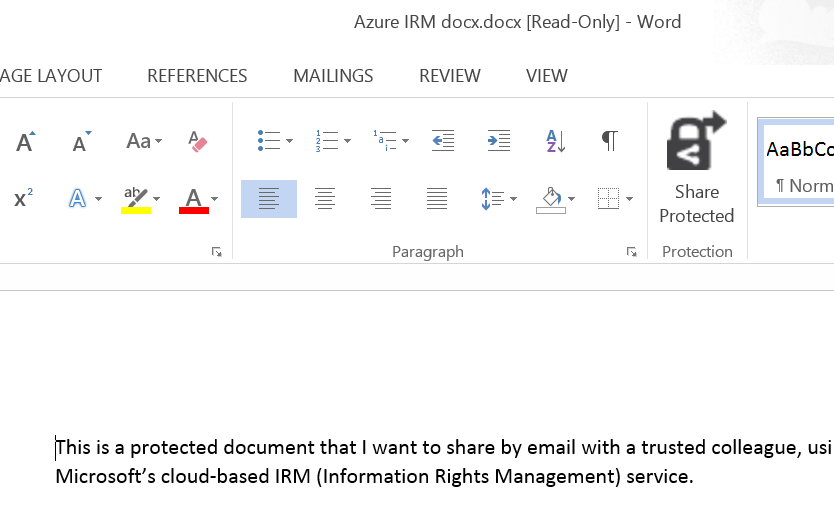This screenshot has width=834, height=525.
Task: Click the Grow Font icon
Action: click(x=25, y=141)
